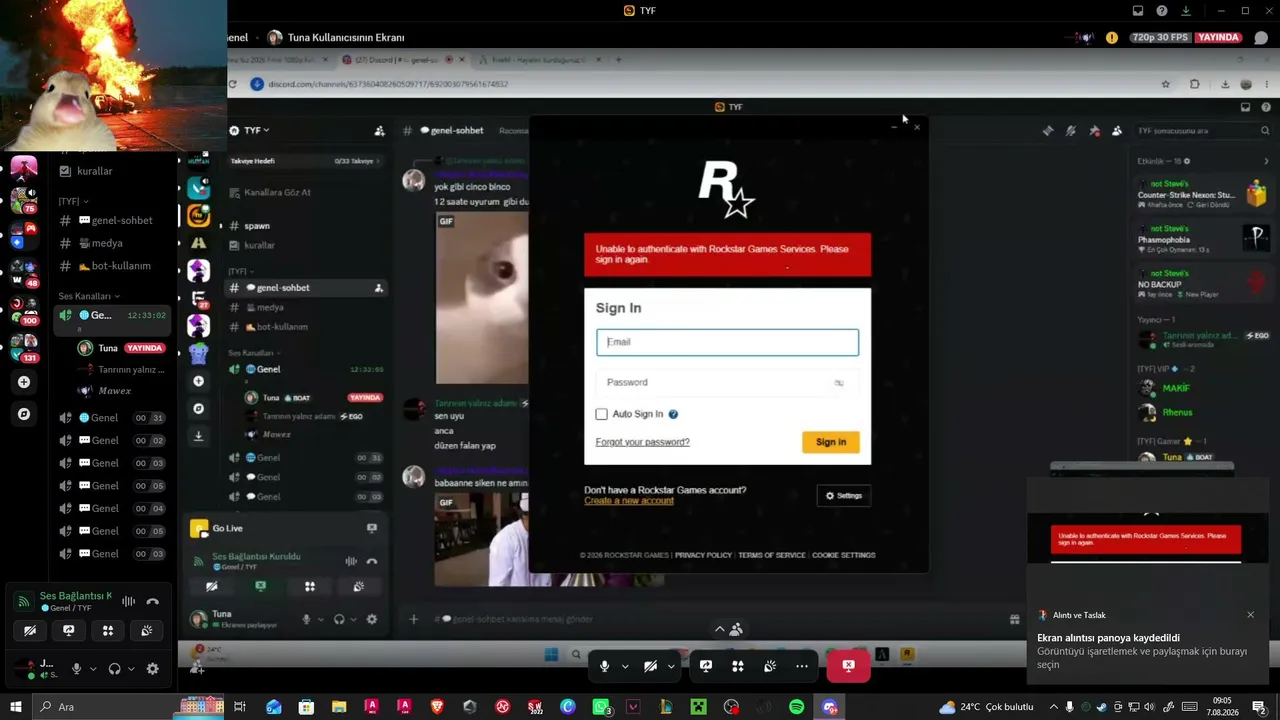This screenshot has height=720, width=1280.
Task: Leave the call with the red disconnect button
Action: (848, 666)
